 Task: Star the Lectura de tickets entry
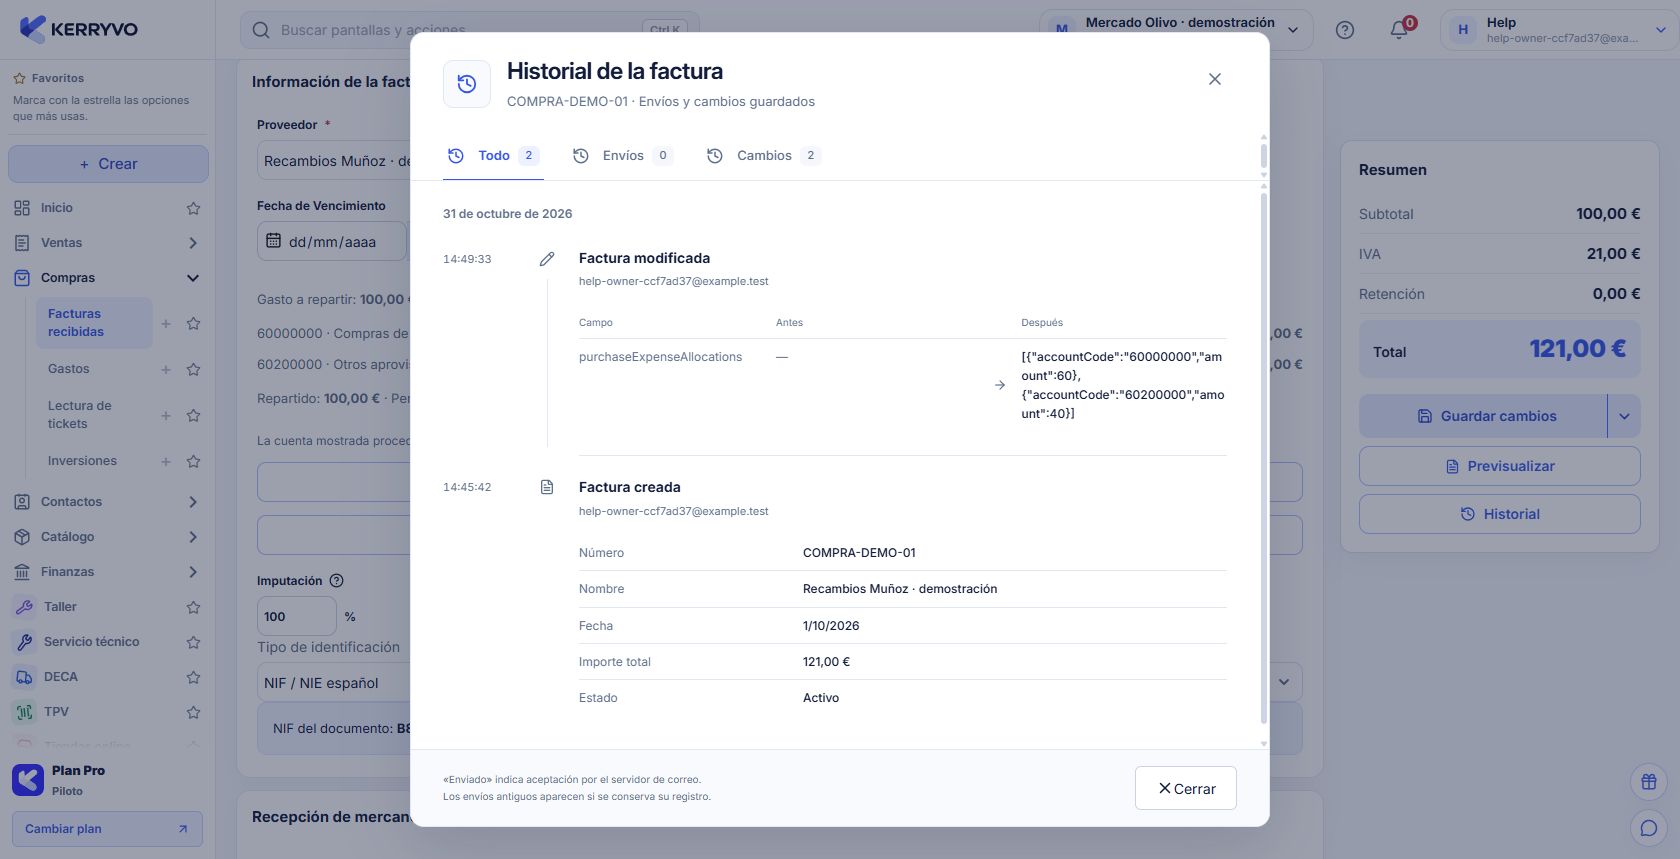click(193, 415)
